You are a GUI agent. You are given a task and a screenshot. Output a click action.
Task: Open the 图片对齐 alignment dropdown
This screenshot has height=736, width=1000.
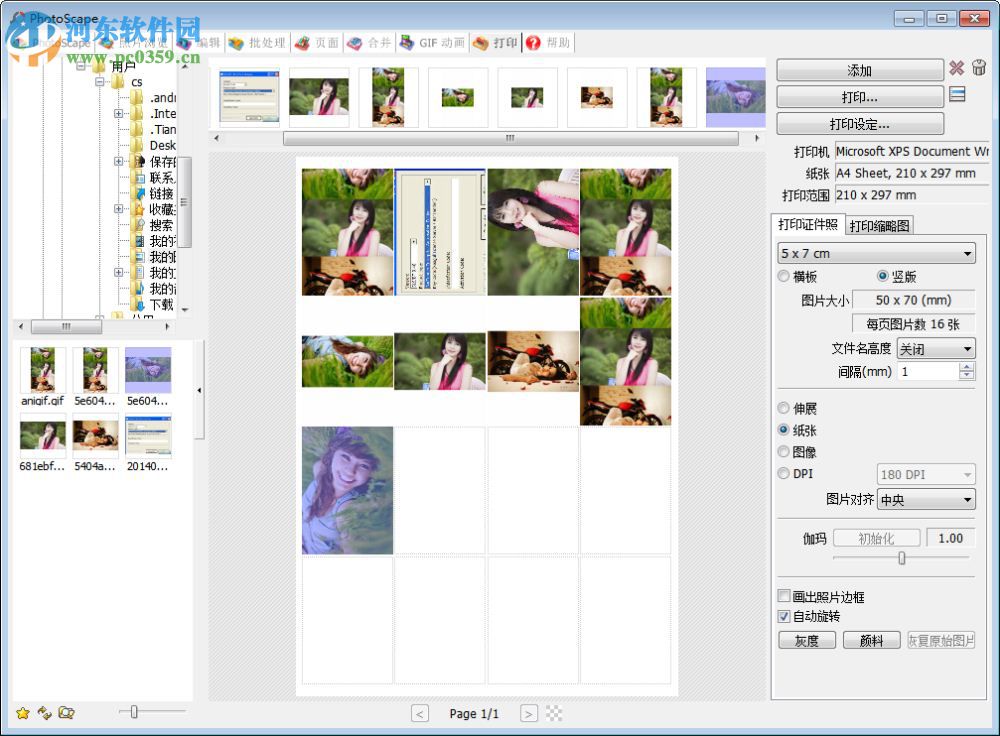click(925, 500)
